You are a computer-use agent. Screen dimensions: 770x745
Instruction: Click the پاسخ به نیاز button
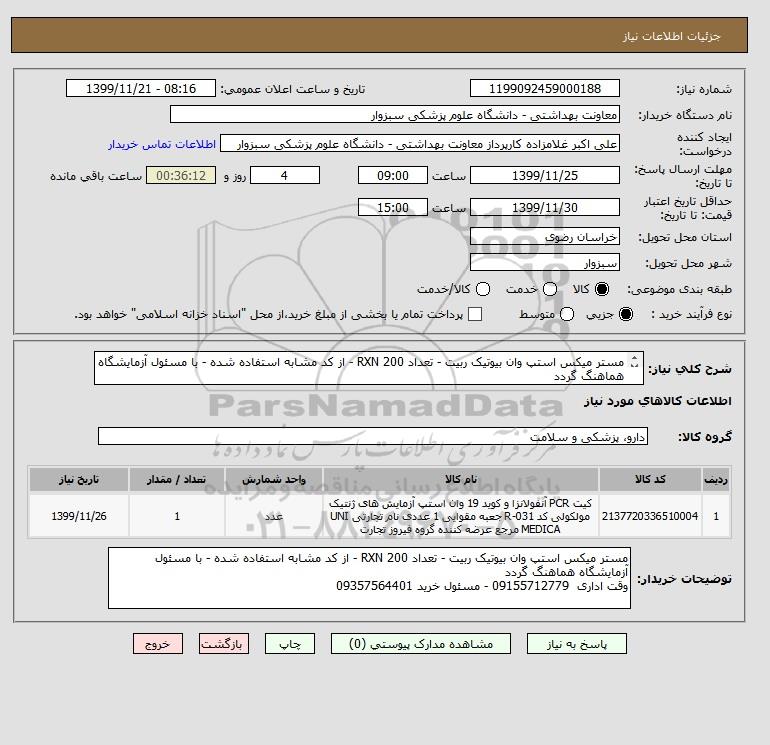[x=577, y=644]
